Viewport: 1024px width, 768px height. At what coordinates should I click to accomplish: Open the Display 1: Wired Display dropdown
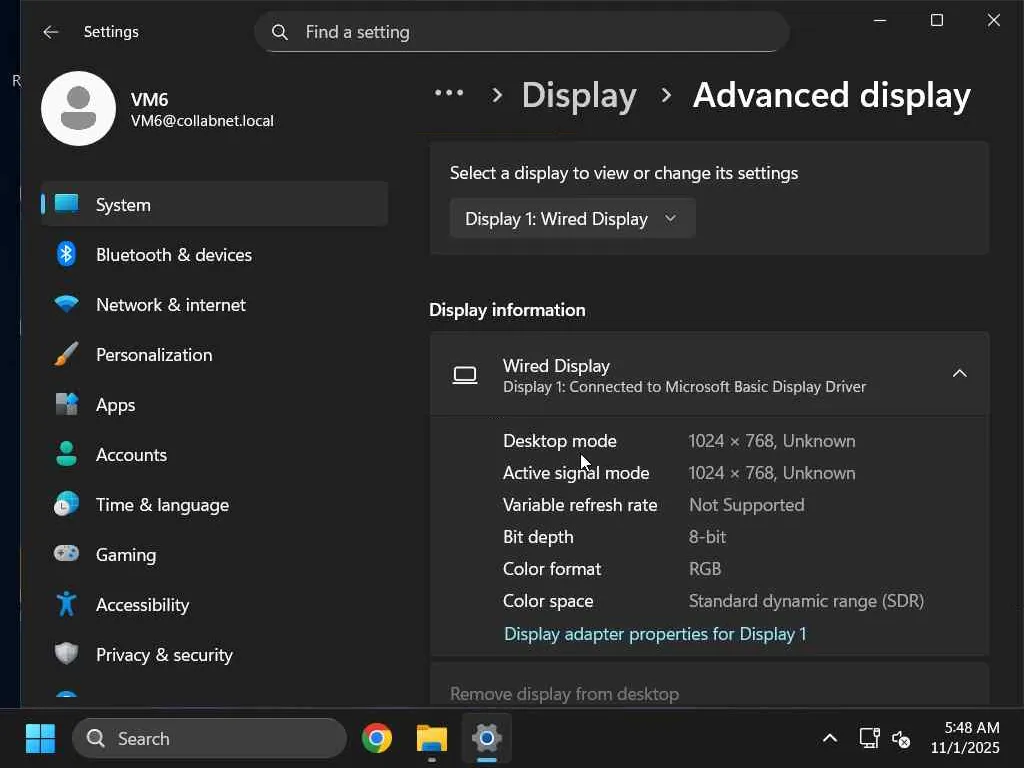[572, 219]
